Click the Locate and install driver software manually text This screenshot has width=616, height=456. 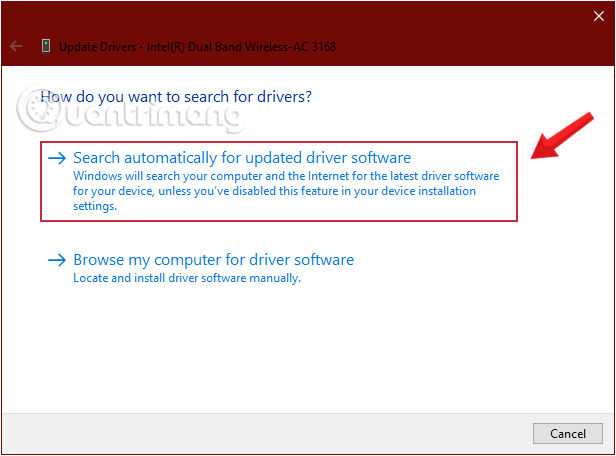(187, 278)
